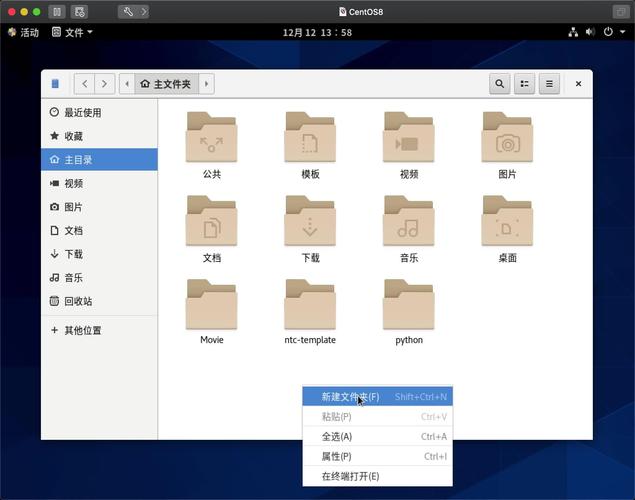The width and height of the screenshot is (635, 500).
Task: Open the 文档 folder icon in main pane
Action: [x=211, y=221]
